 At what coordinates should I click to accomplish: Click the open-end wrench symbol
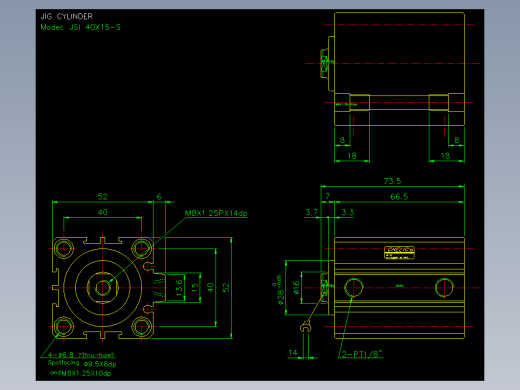click(x=305, y=327)
